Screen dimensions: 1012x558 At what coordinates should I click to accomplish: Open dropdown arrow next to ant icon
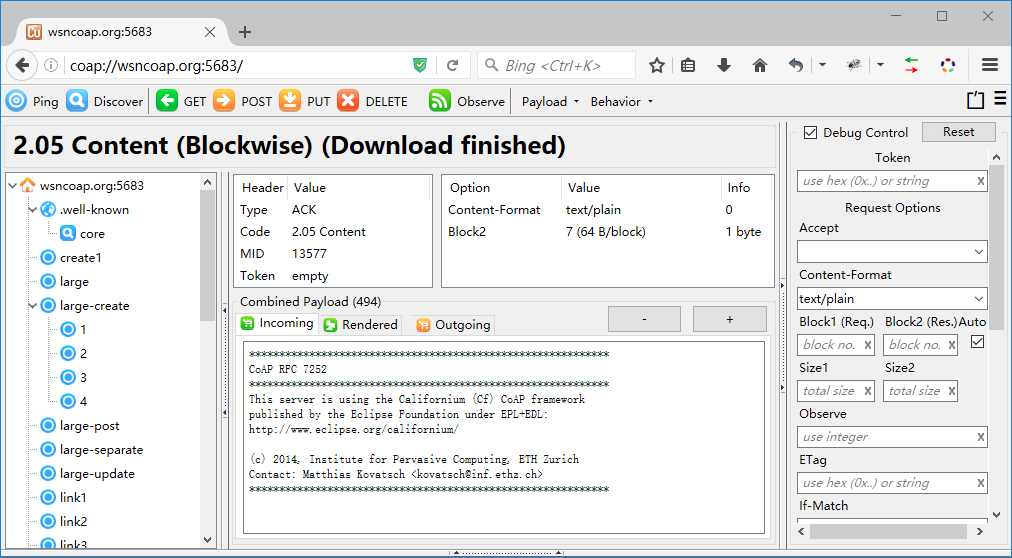click(x=880, y=65)
